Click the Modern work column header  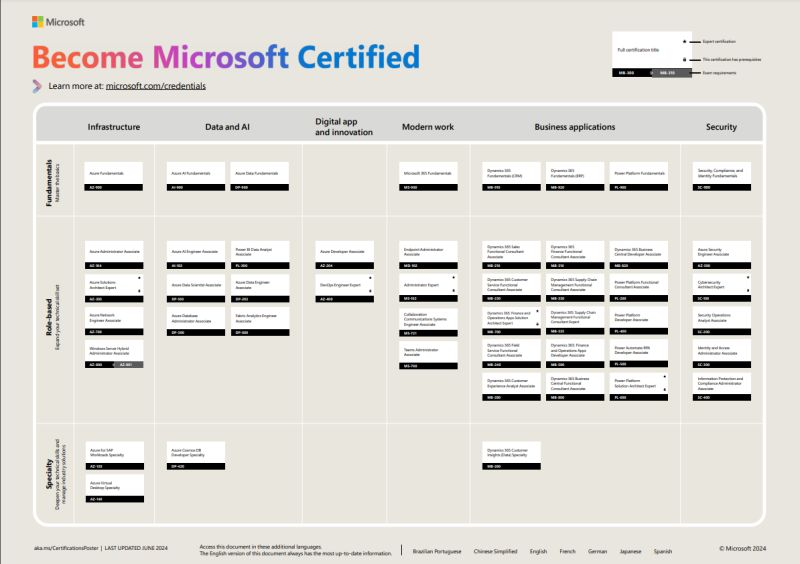(x=428, y=127)
